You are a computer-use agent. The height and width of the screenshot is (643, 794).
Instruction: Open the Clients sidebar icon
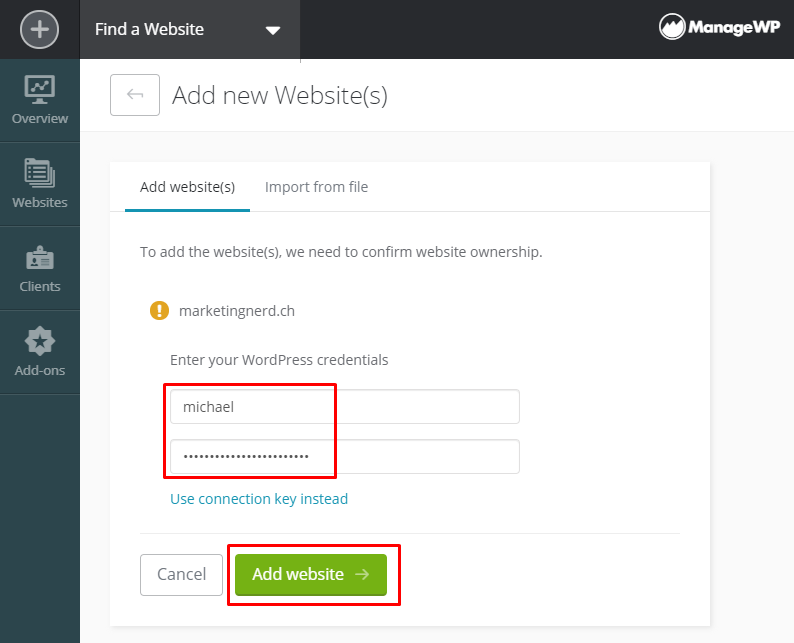(x=39, y=258)
